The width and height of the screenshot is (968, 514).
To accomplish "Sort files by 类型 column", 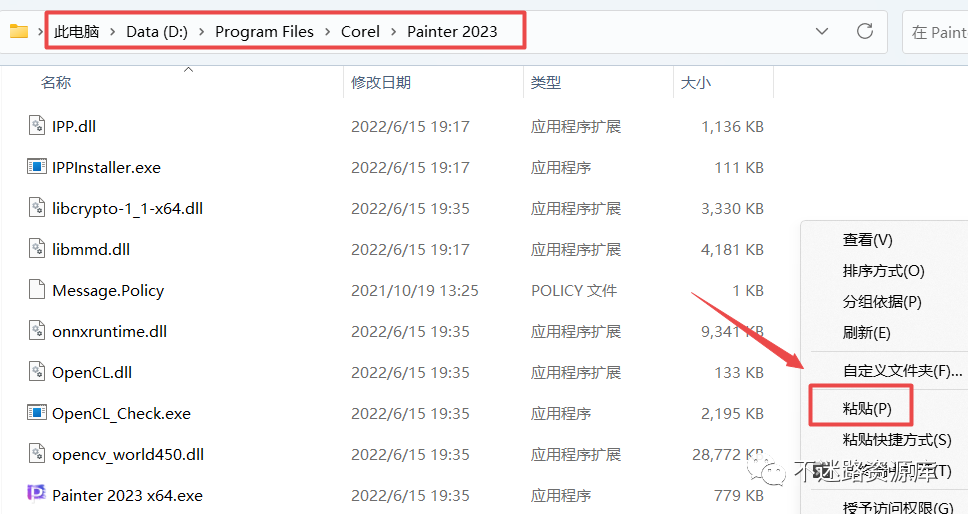I will 546,82.
